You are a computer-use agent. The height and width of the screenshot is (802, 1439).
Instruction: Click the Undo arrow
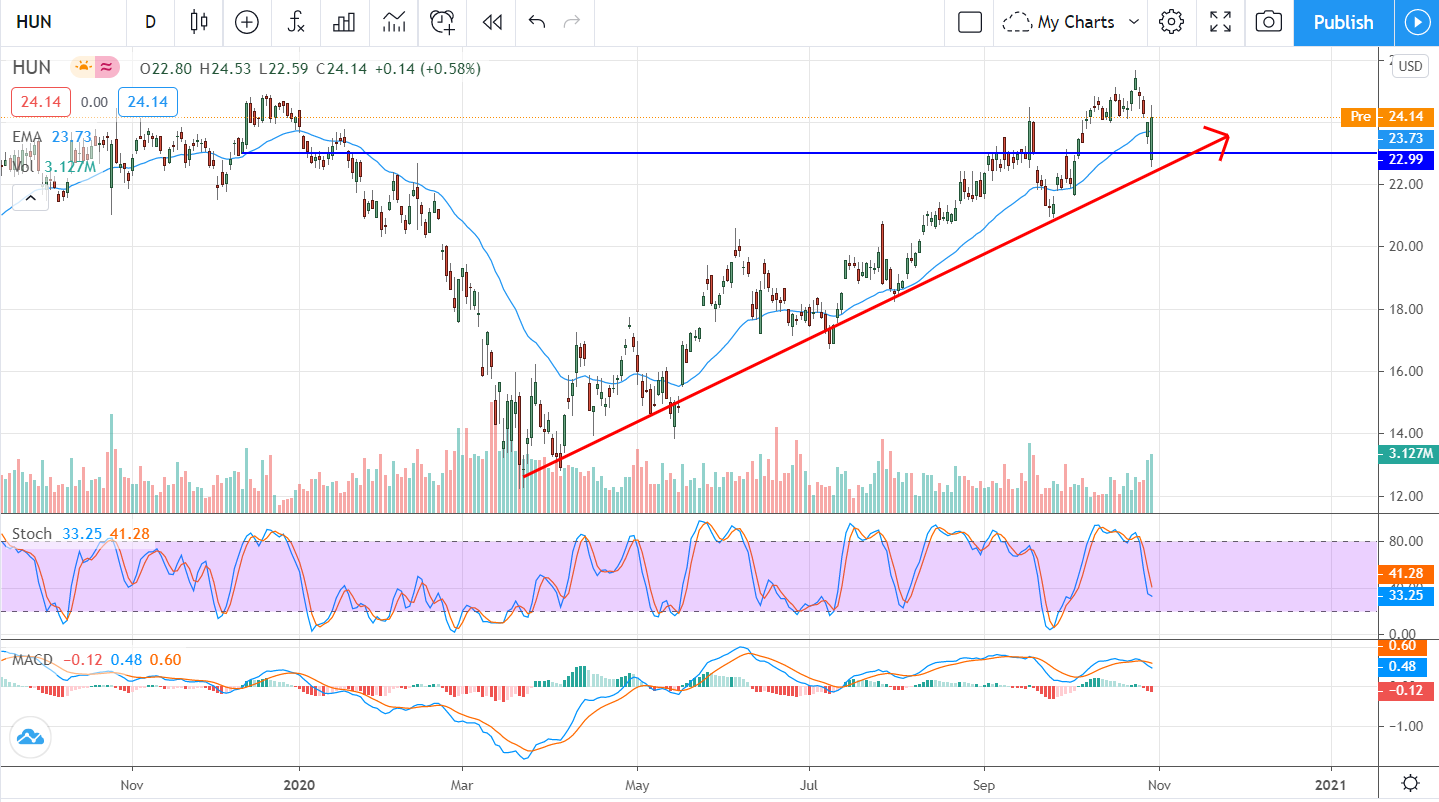(x=537, y=22)
